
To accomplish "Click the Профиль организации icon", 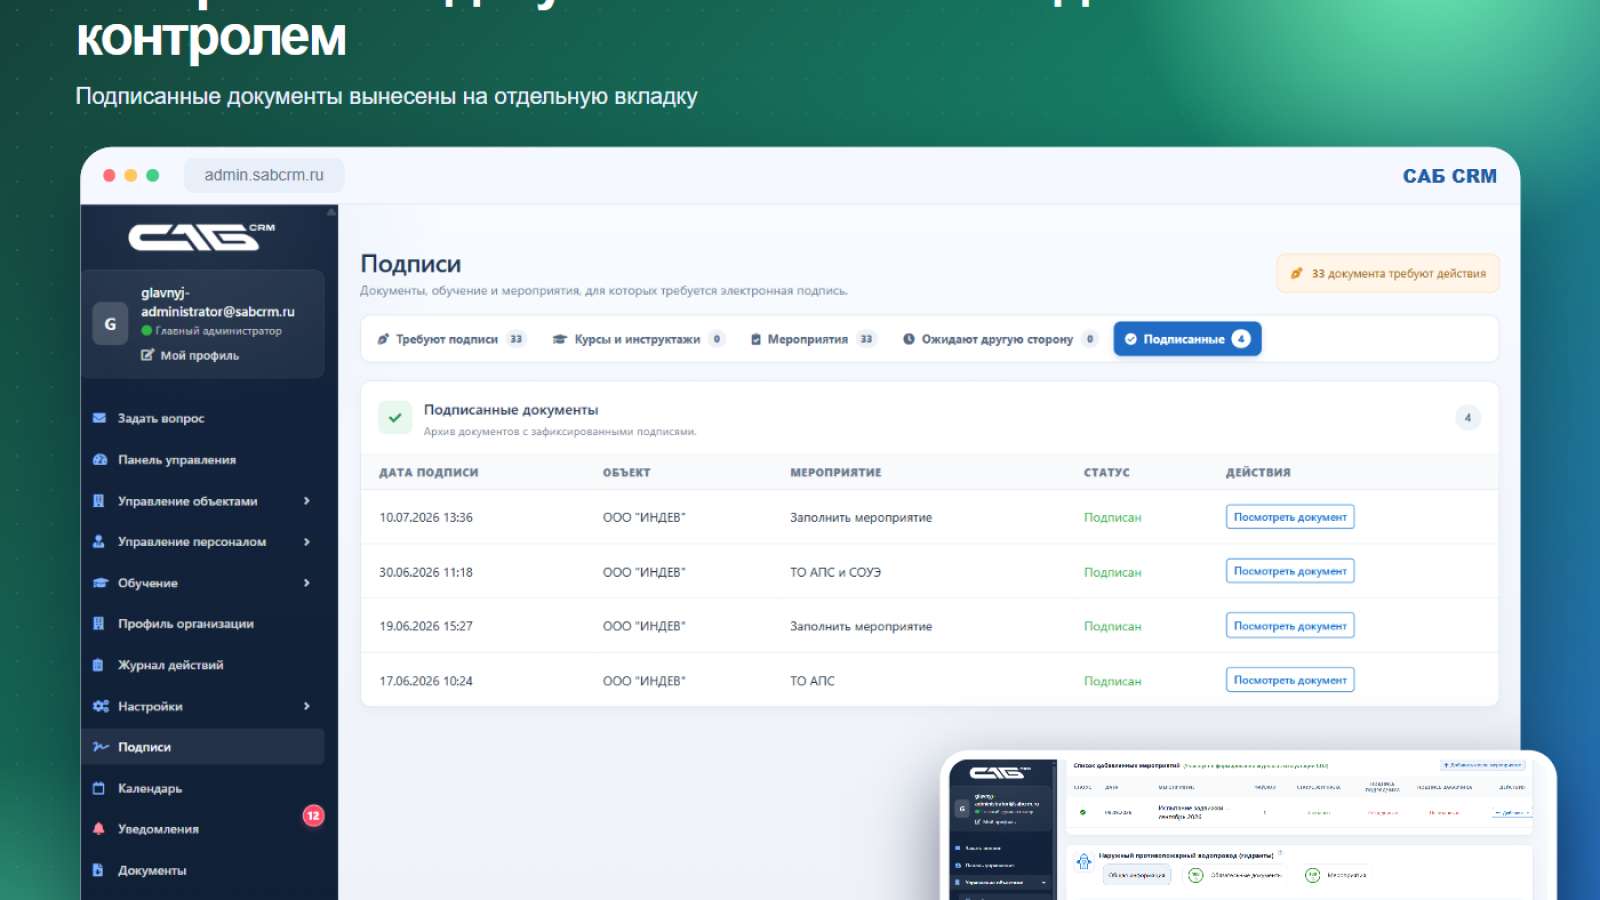I will (x=98, y=623).
